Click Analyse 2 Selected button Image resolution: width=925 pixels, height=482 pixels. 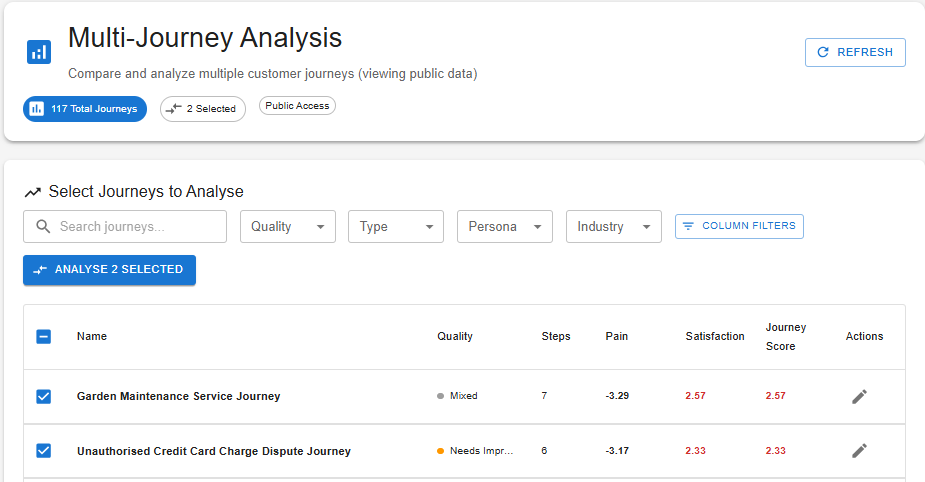coord(109,270)
